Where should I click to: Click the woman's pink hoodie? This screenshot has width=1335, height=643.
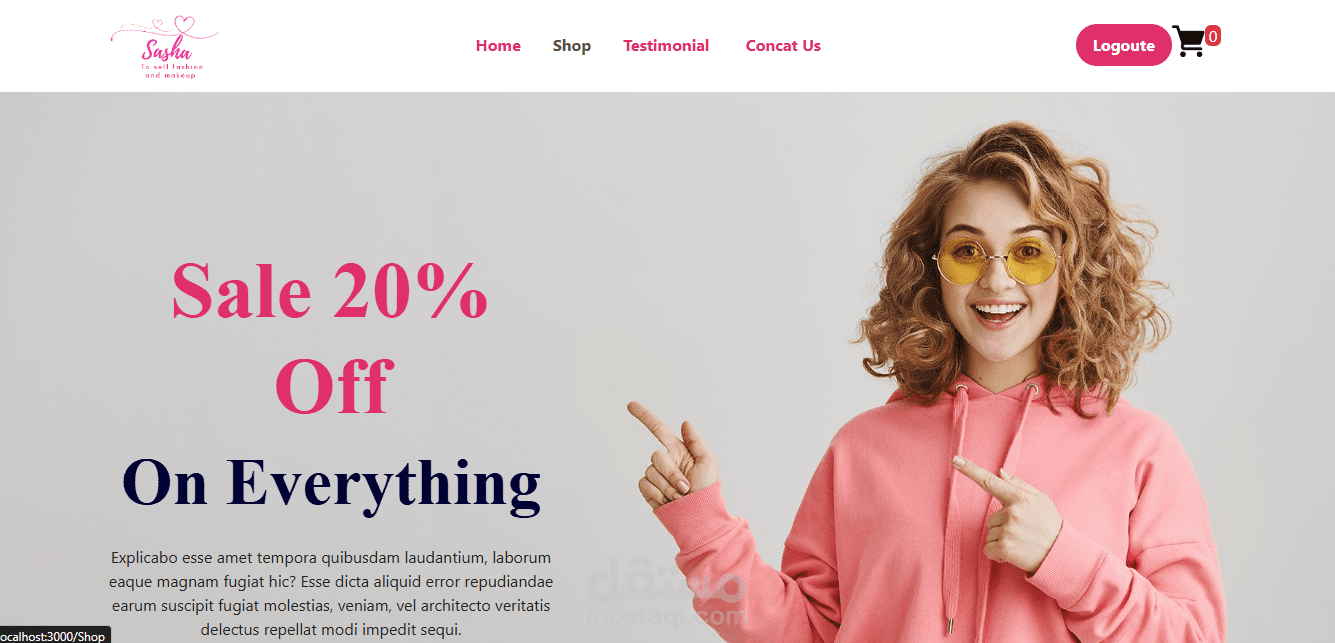click(x=1000, y=520)
